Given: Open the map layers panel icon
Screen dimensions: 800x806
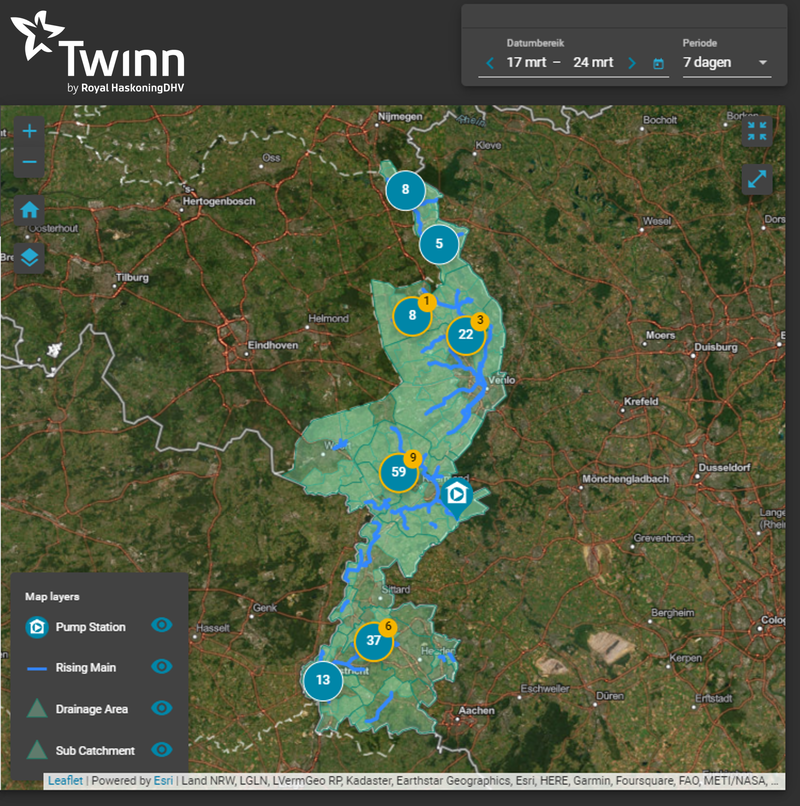Looking at the screenshot, I should coord(29,257).
